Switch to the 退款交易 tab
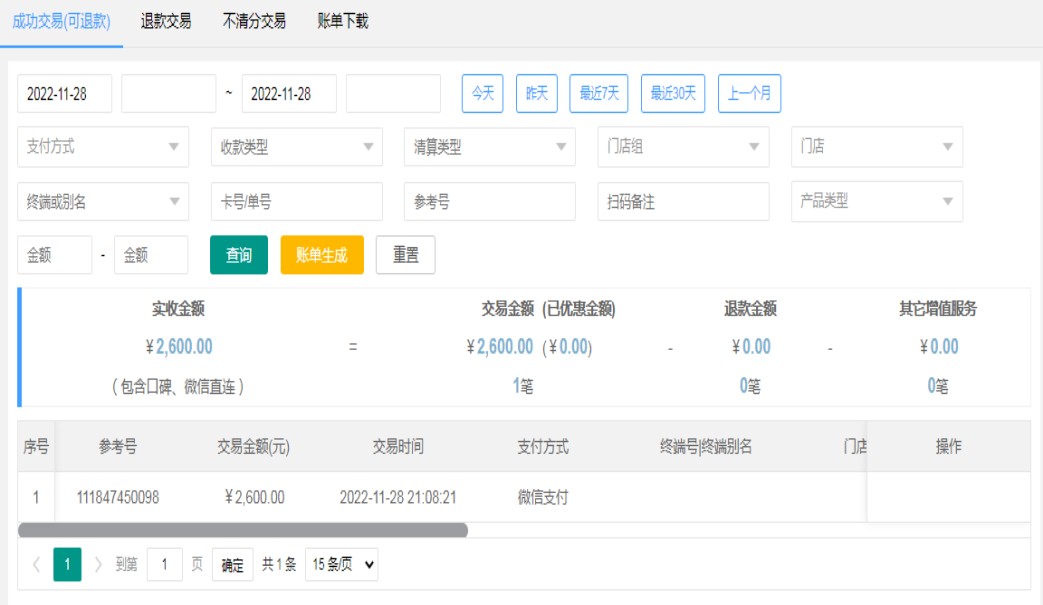Viewport: 1043px width, 605px height. click(x=166, y=21)
